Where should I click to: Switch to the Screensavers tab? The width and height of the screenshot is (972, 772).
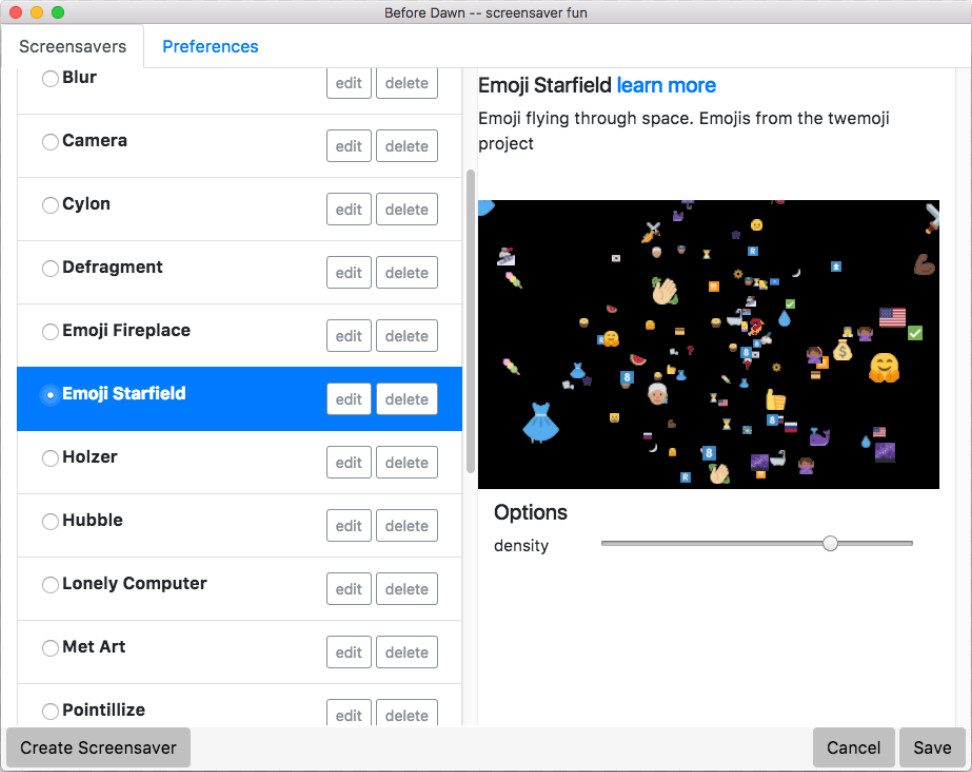[x=73, y=47]
